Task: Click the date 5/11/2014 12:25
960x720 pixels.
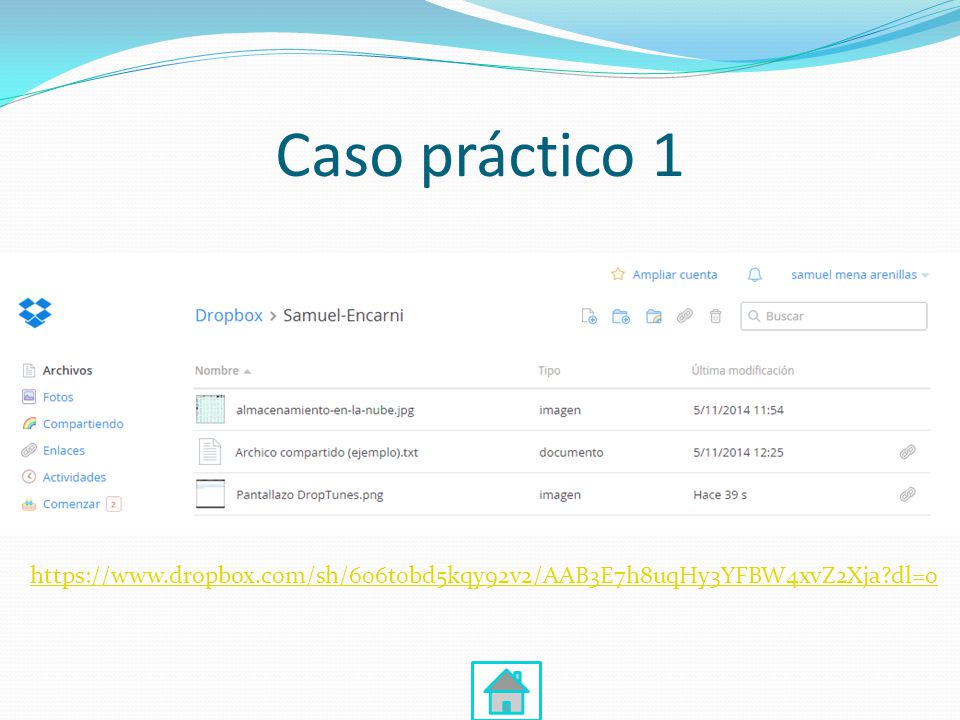Action: click(738, 452)
